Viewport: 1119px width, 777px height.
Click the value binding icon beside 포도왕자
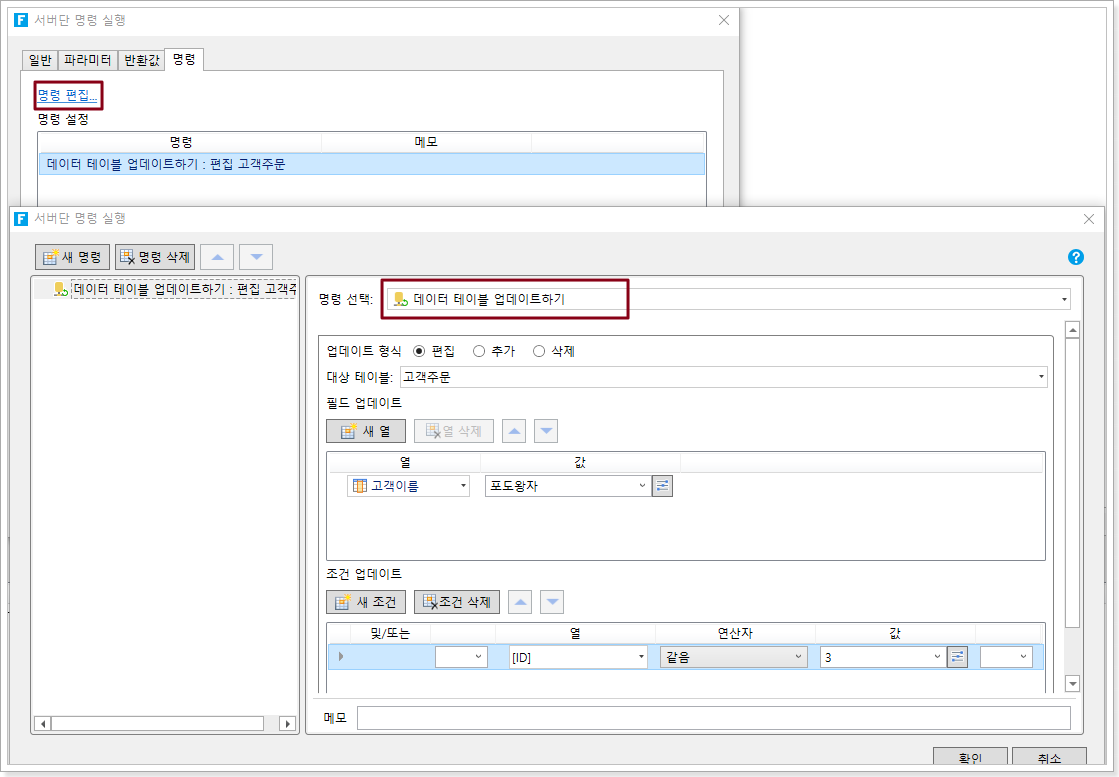(x=662, y=486)
